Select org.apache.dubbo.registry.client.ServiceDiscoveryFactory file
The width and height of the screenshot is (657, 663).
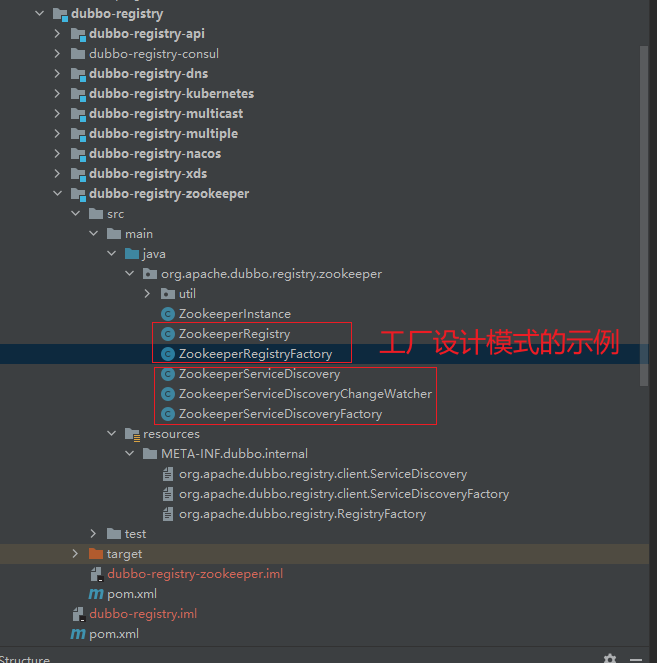click(x=344, y=494)
